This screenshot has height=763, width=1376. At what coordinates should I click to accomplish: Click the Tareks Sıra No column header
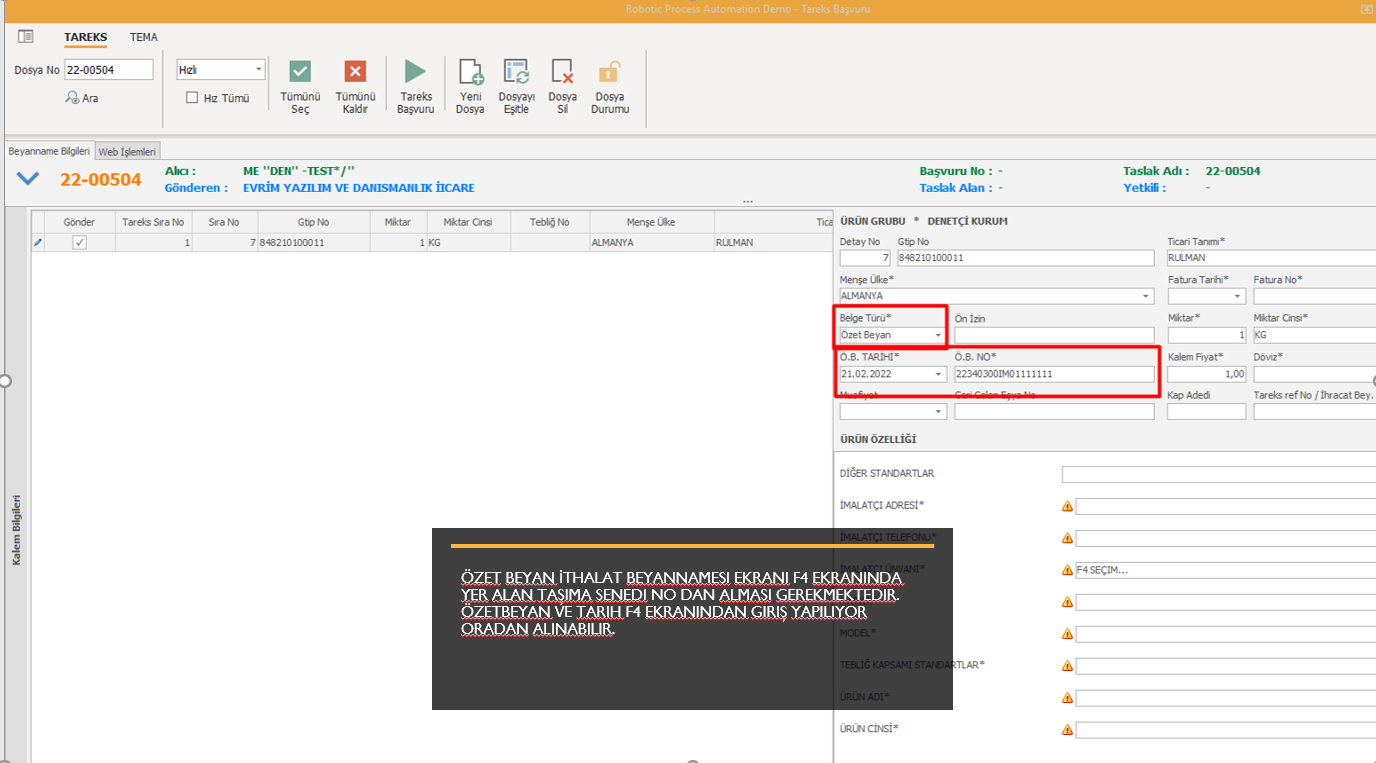click(x=153, y=222)
